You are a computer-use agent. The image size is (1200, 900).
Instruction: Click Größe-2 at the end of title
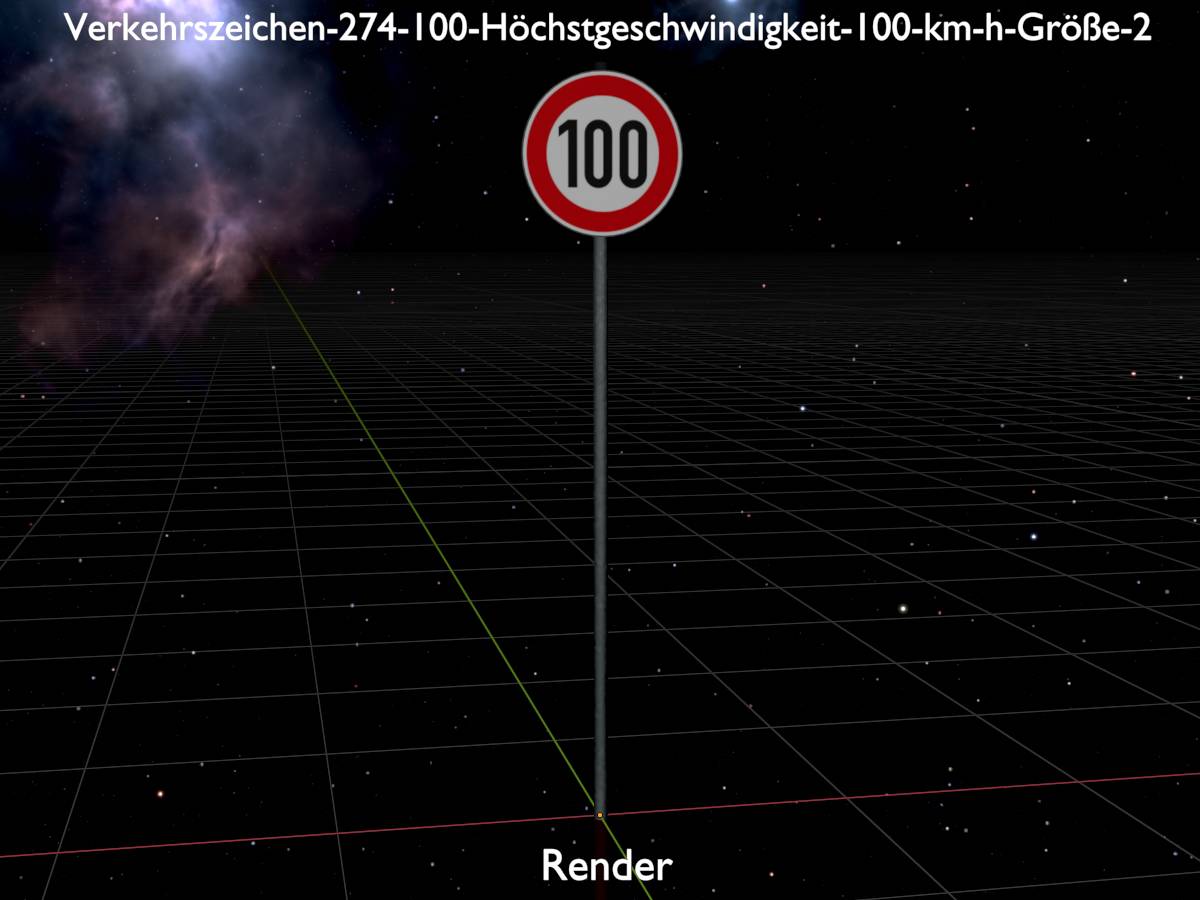pos(1095,28)
